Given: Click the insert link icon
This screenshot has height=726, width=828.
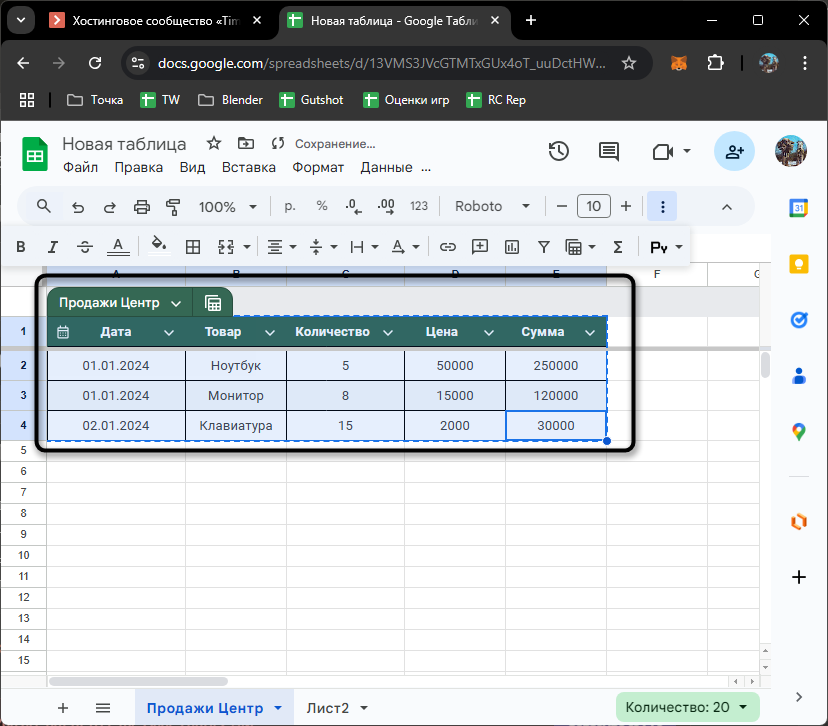Looking at the screenshot, I should [448, 247].
